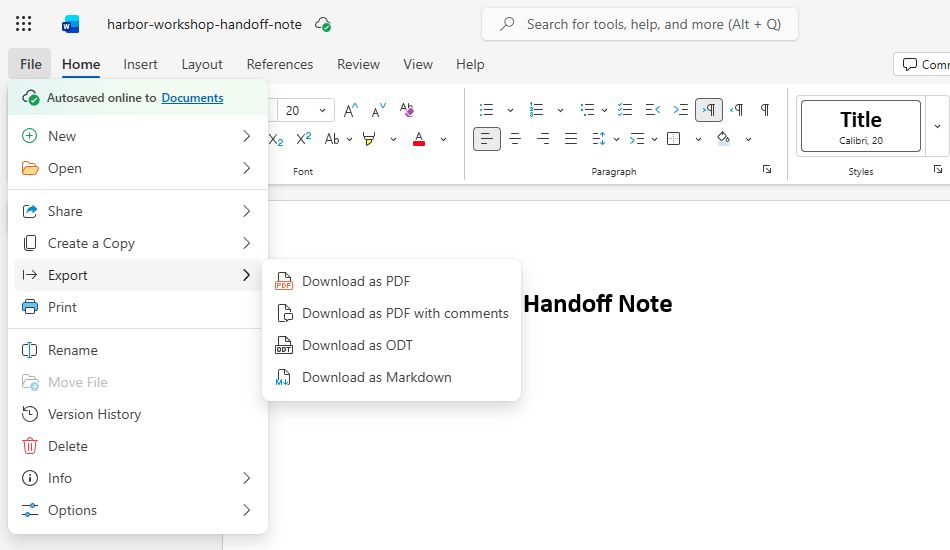Insert a numbered list
The height and width of the screenshot is (550, 950).
point(536,110)
